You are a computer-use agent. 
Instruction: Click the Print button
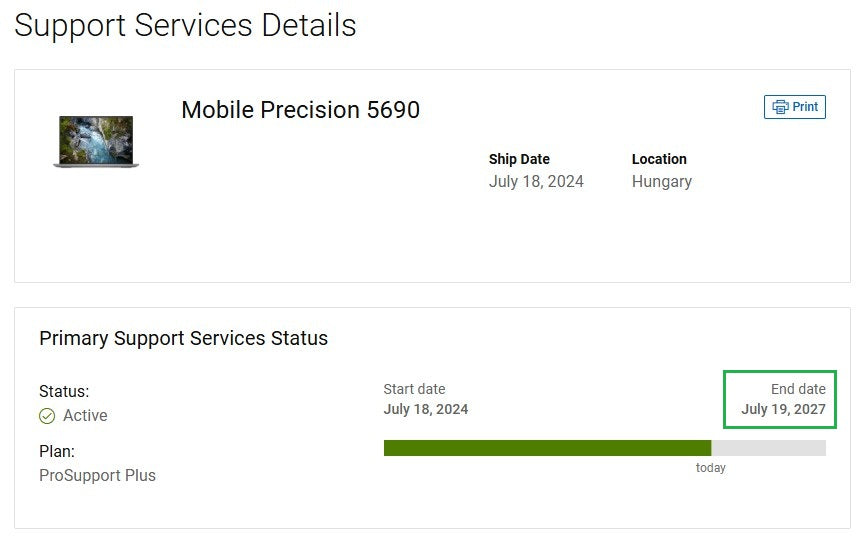tap(795, 107)
